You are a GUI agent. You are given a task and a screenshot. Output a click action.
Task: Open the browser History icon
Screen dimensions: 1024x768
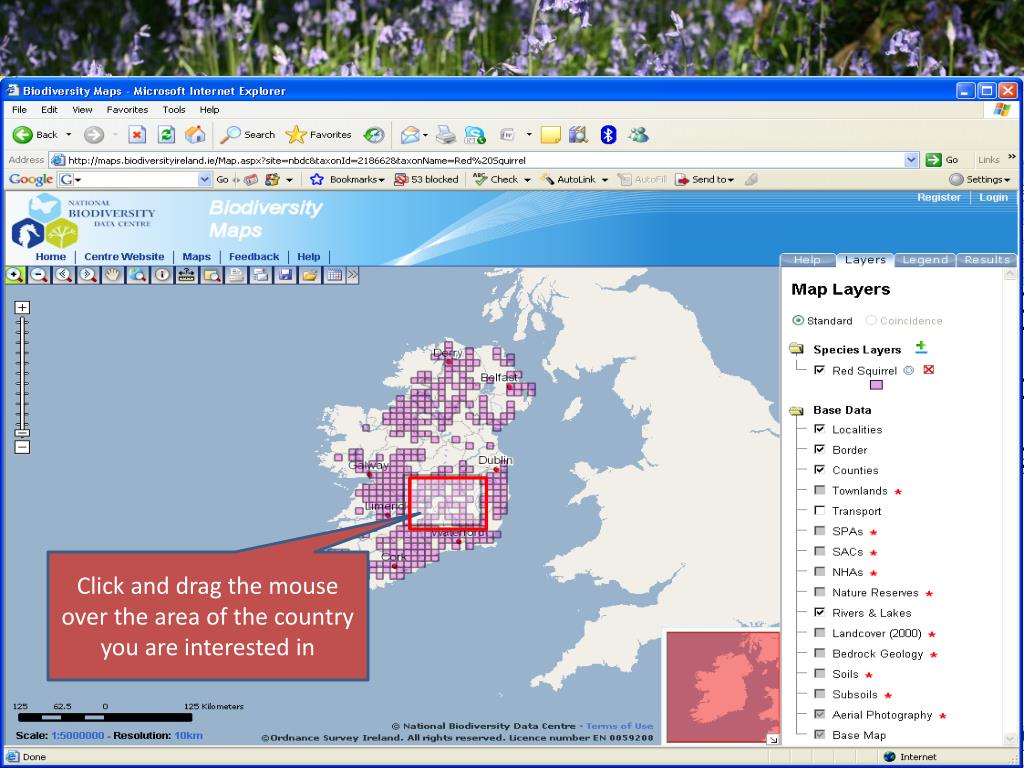coord(374,135)
